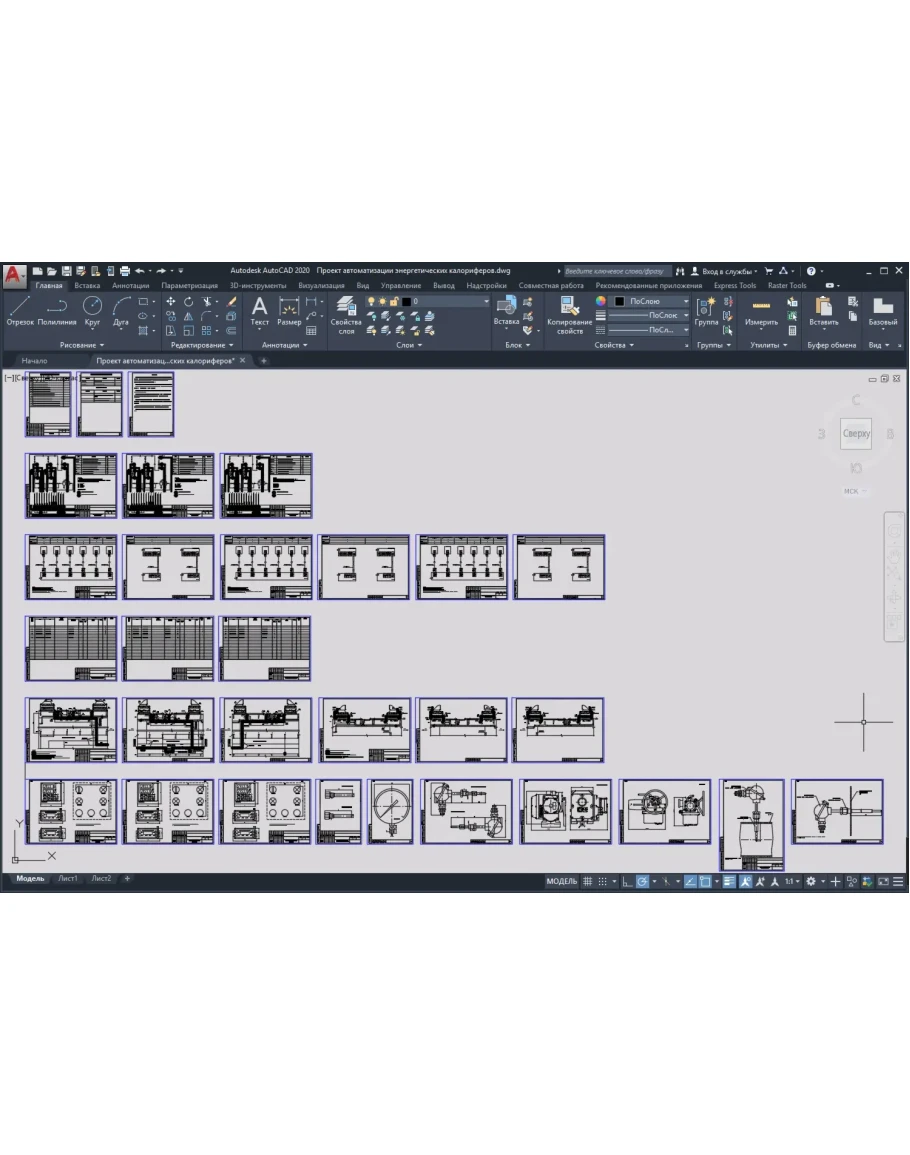Select the Круг circle tool

point(92,310)
